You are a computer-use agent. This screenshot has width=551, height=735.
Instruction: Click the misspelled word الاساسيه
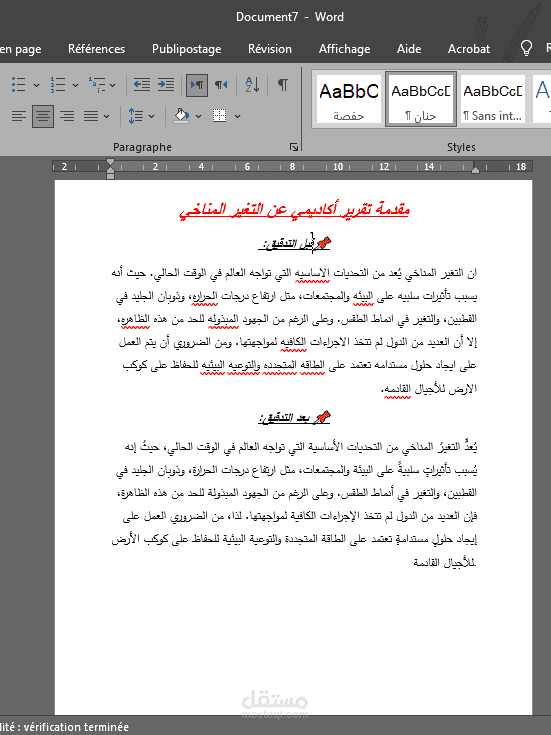312,273
